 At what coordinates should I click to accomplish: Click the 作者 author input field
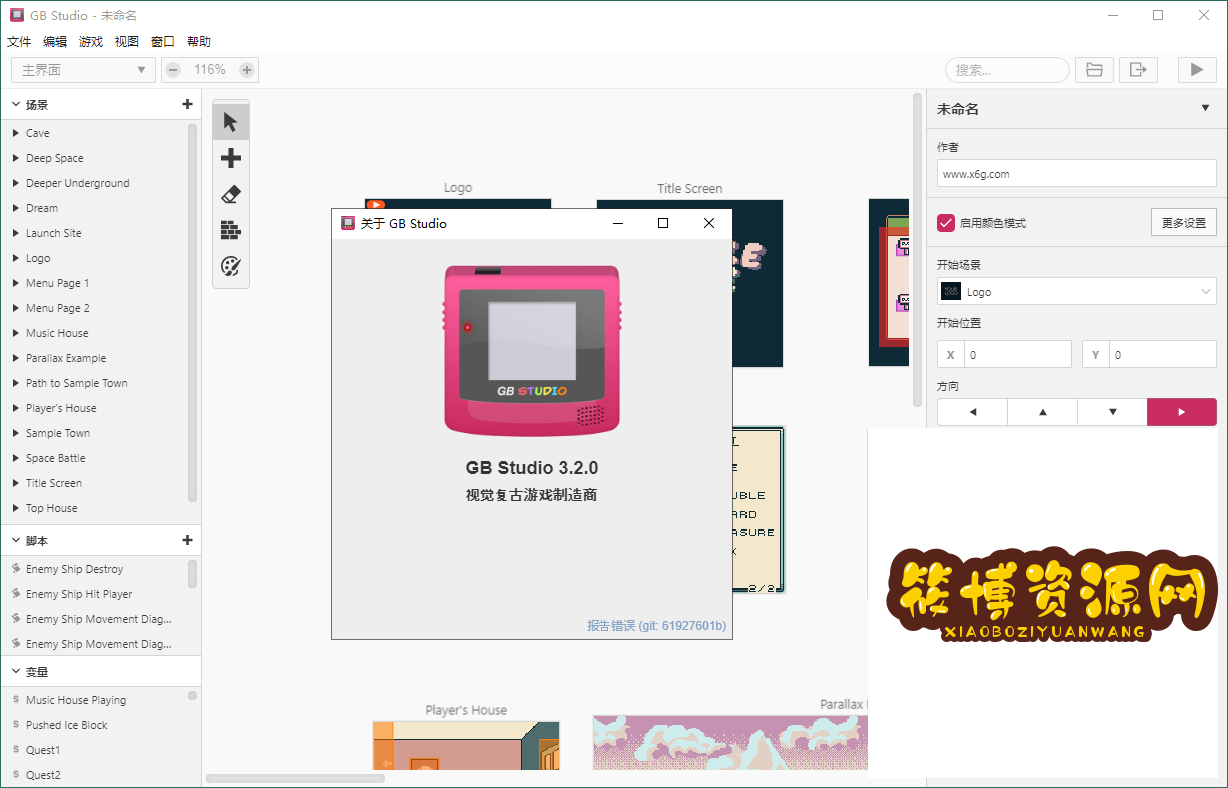click(1077, 173)
